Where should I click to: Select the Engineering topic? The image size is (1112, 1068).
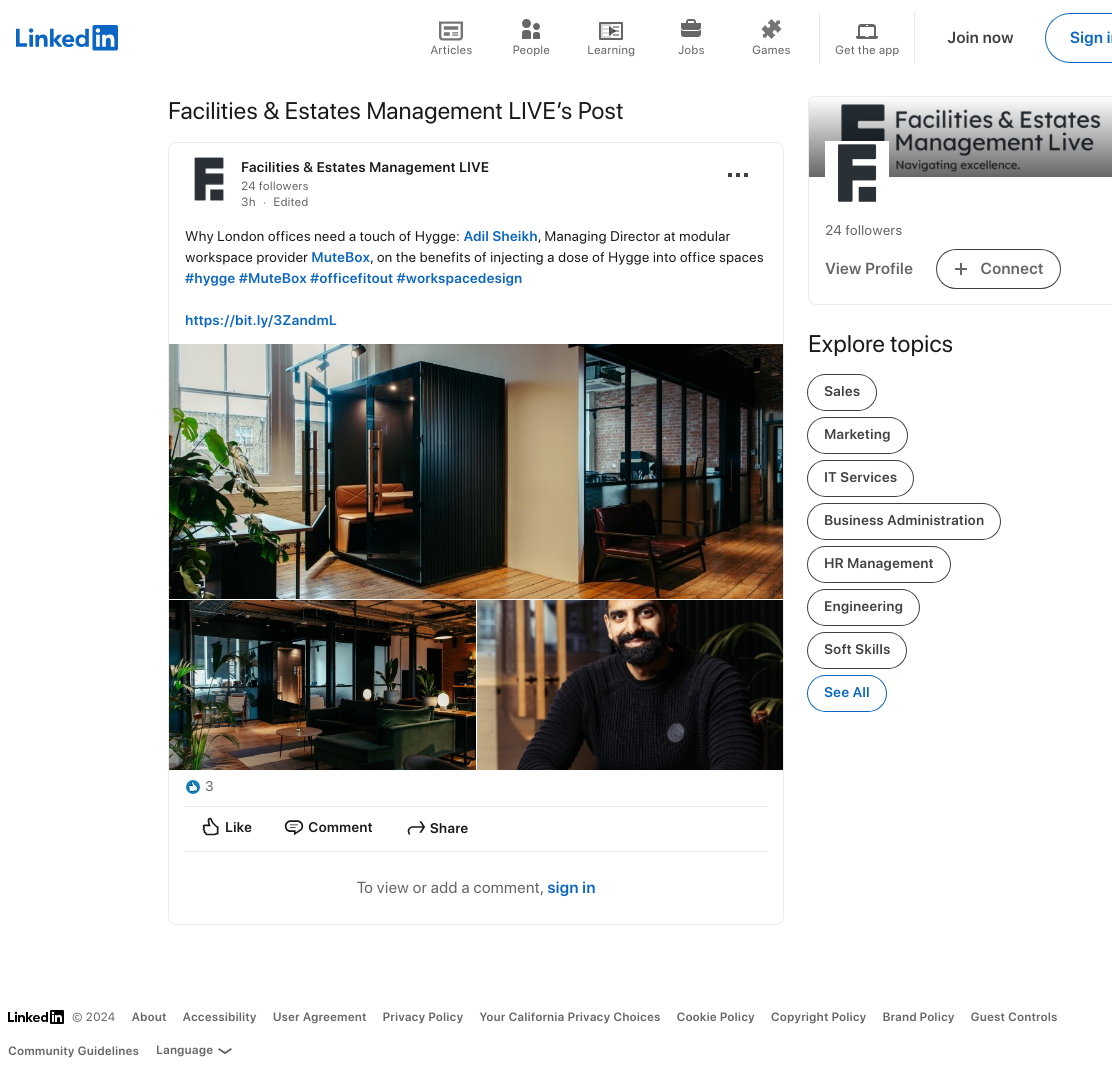[863, 607]
